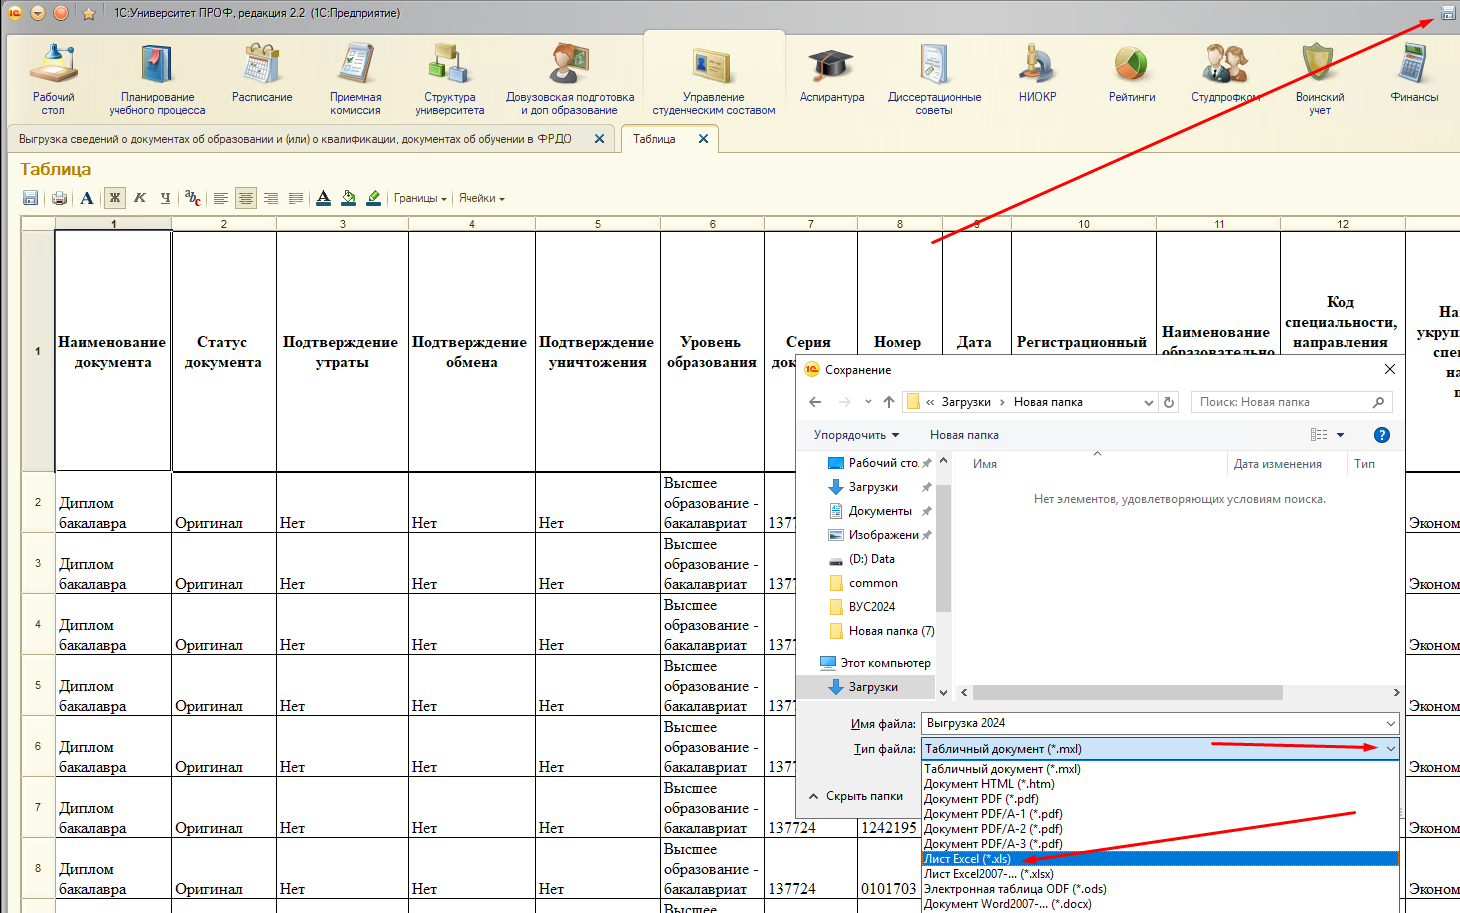The width and height of the screenshot is (1460, 913).
Task: Open the Рейтинги section
Action: coord(1132,73)
